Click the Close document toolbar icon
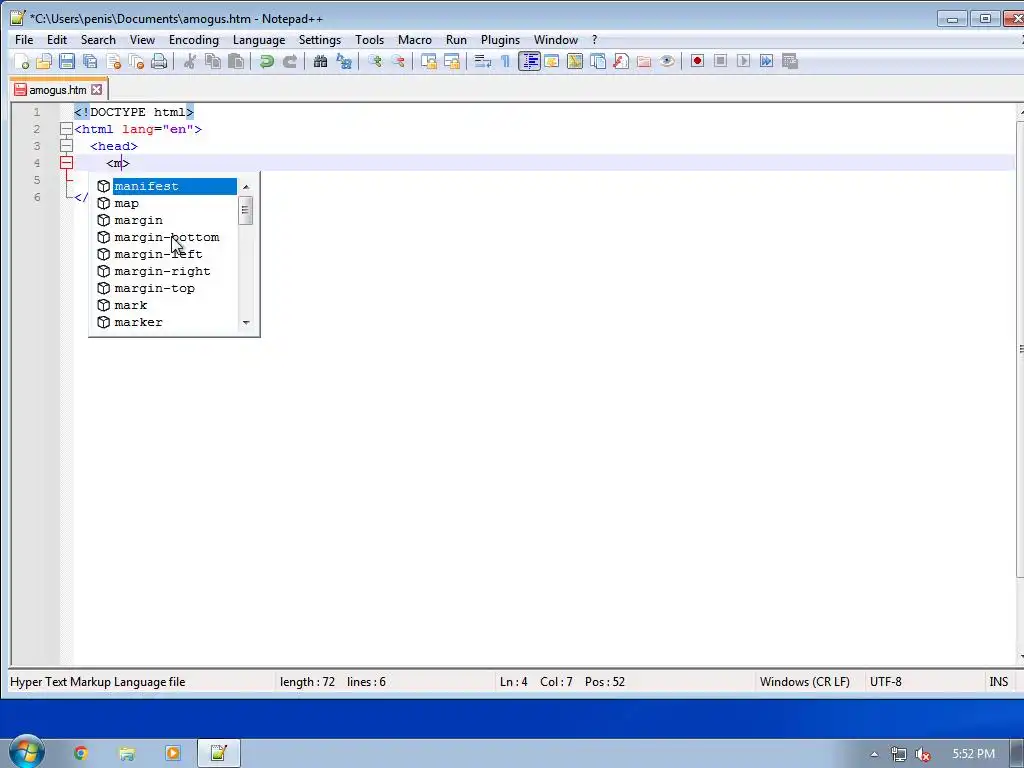Image resolution: width=1024 pixels, height=768 pixels. [114, 61]
